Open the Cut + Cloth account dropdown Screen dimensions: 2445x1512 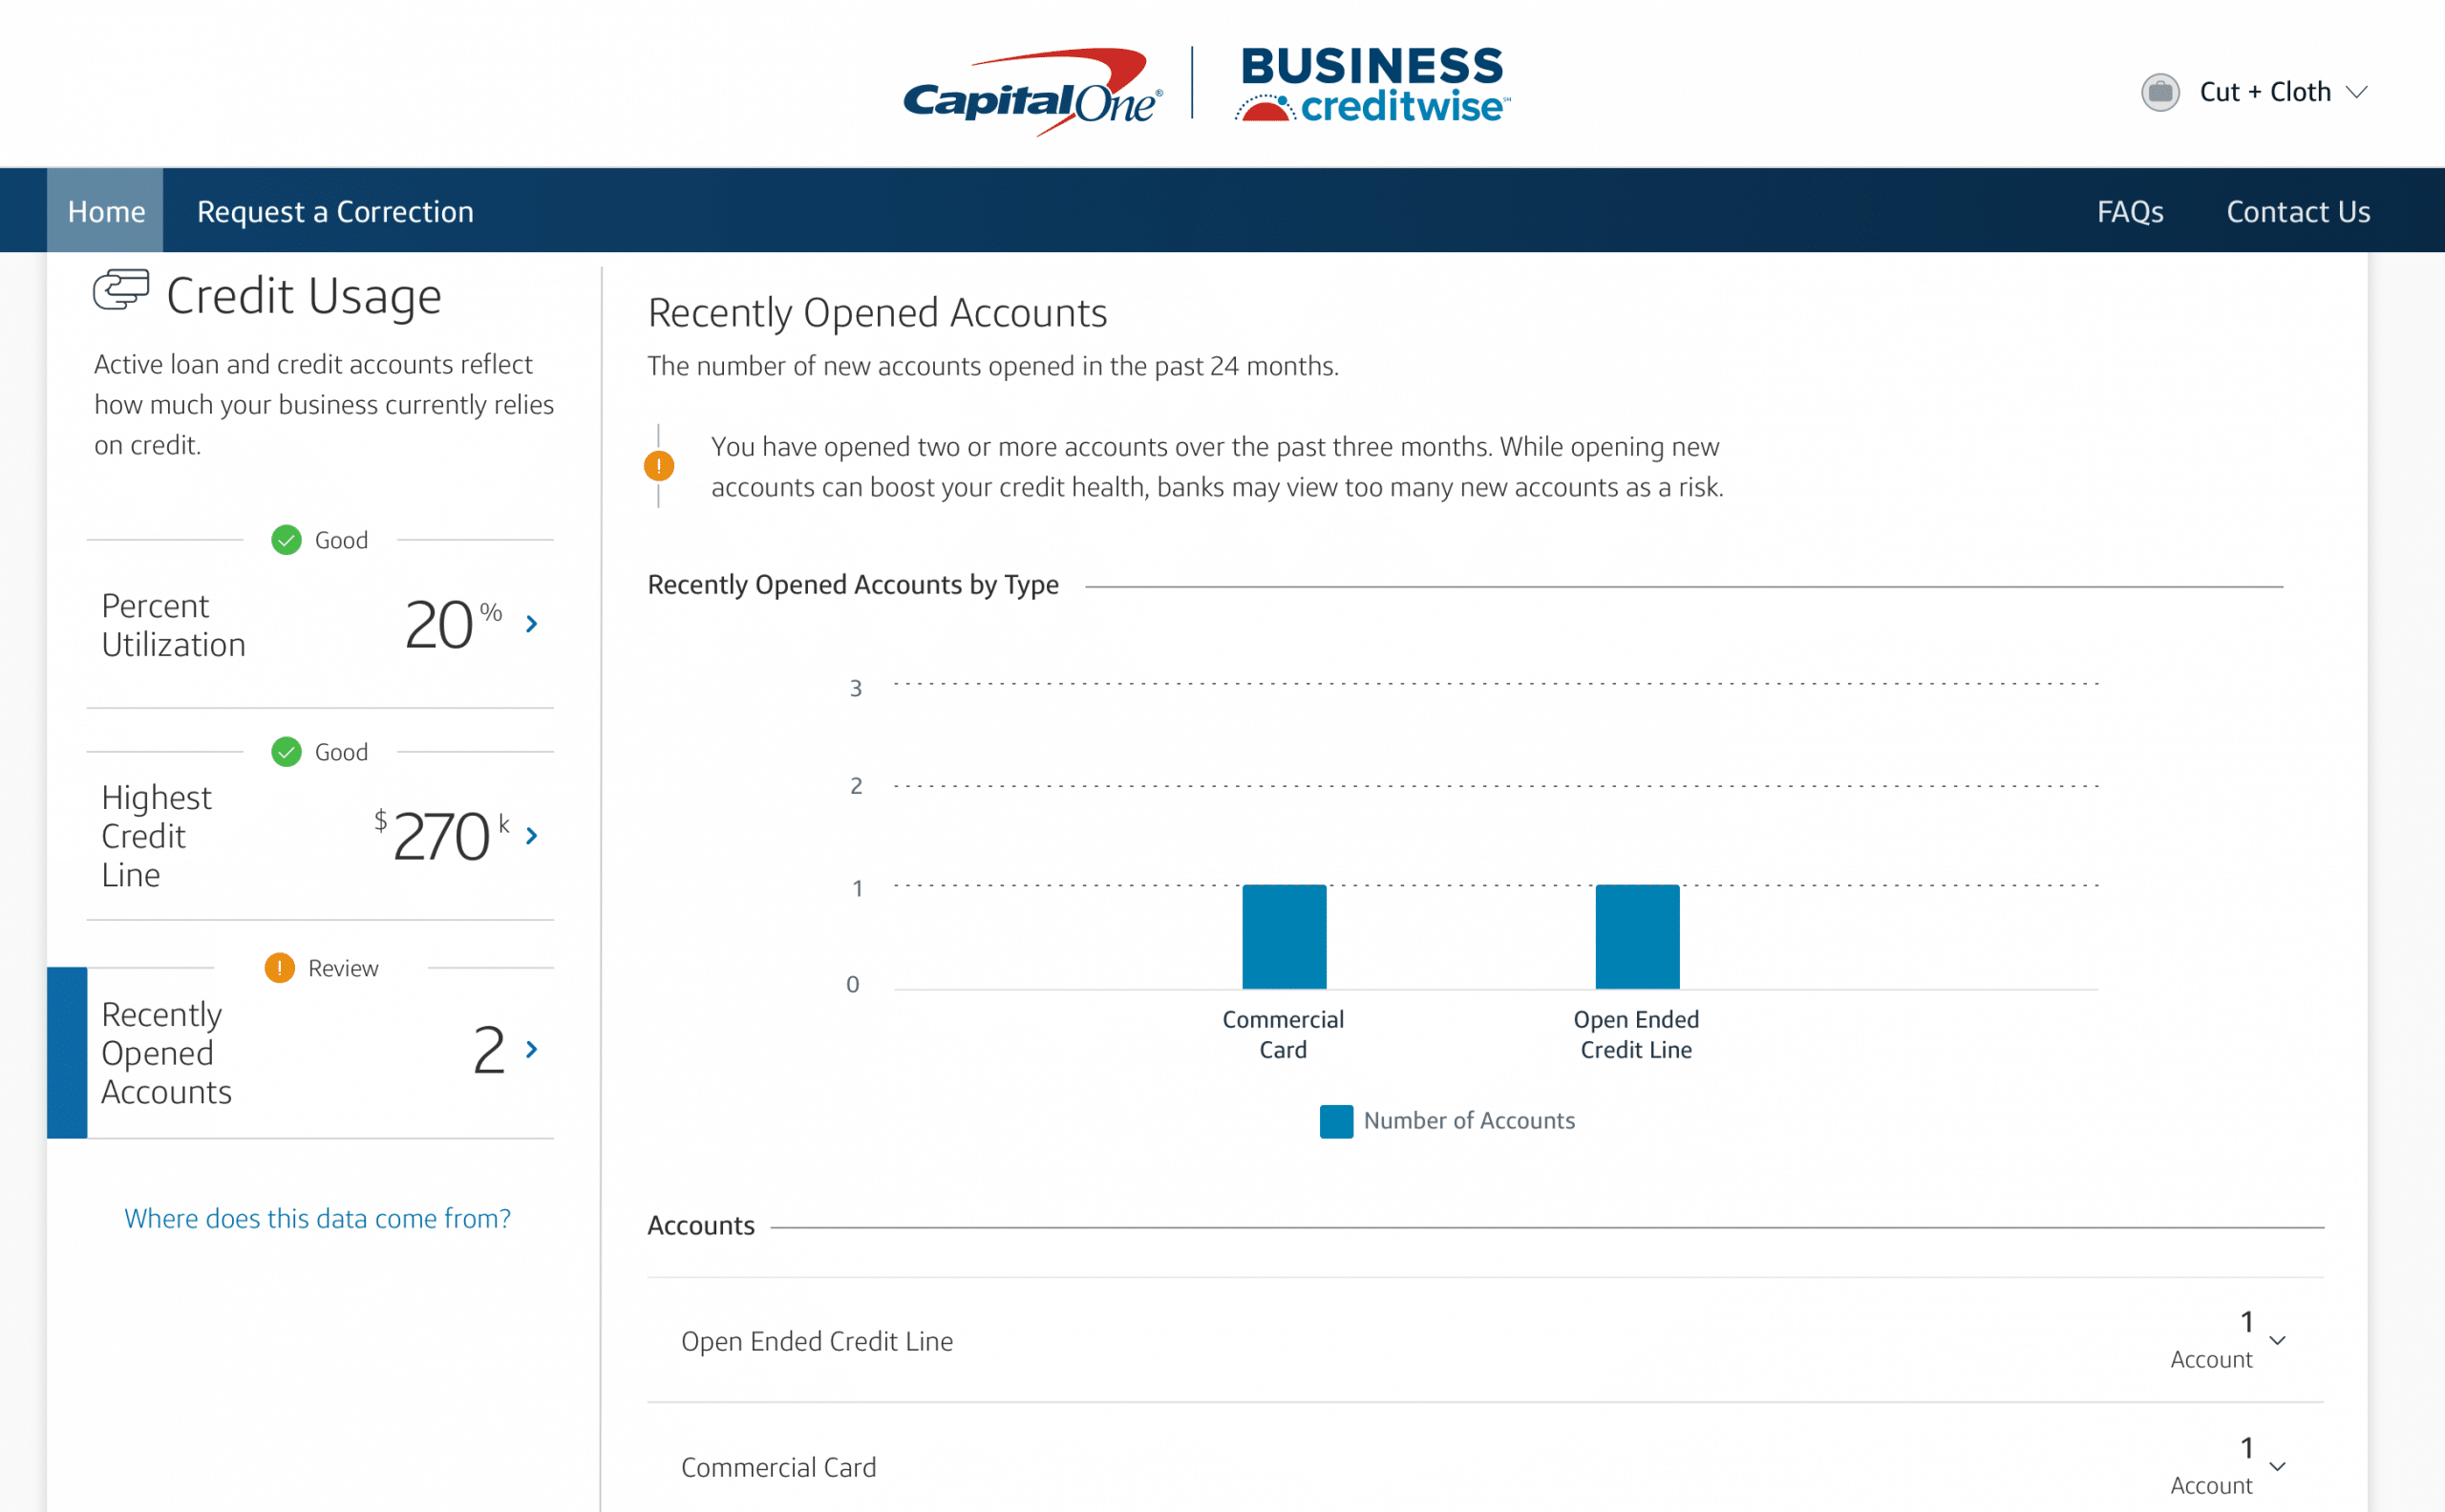tap(2285, 91)
